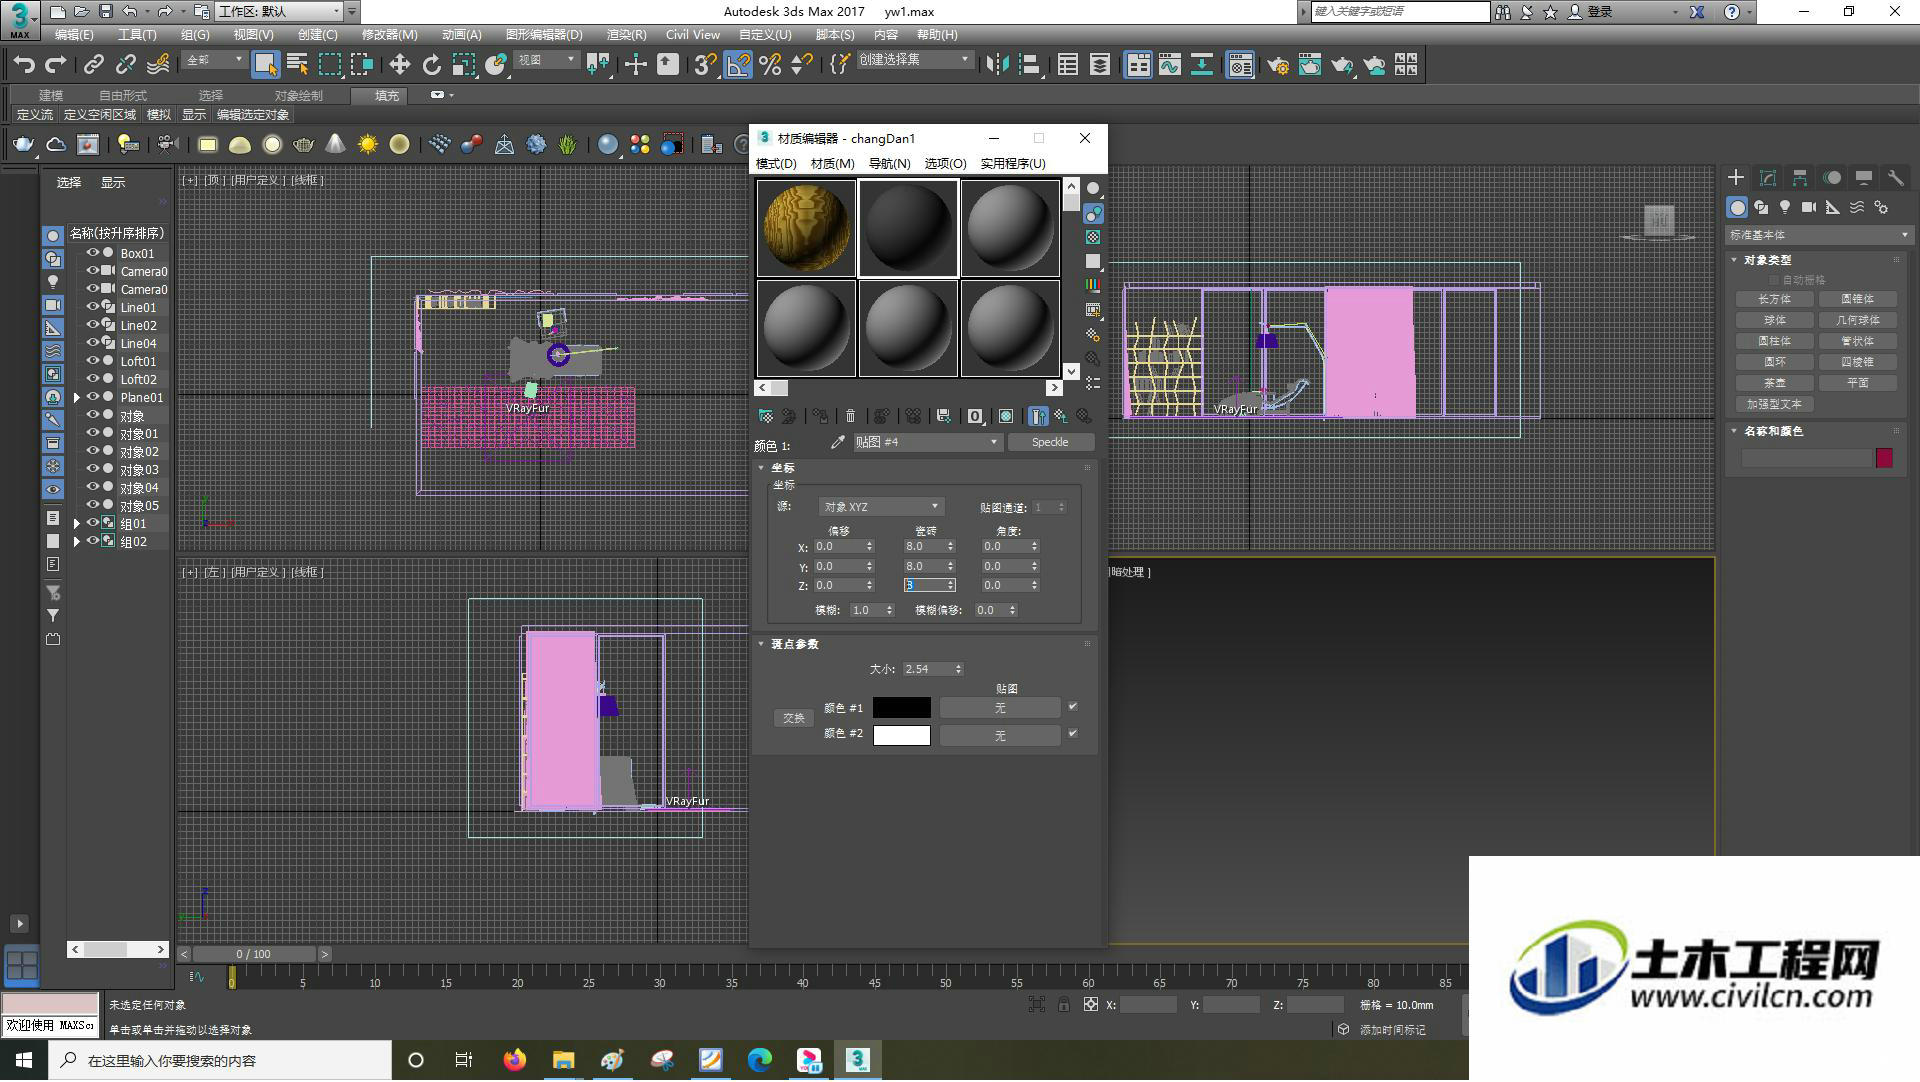This screenshot has width=1920, height=1082.
Task: Toggle material editor background checker icon
Action: tap(1093, 237)
